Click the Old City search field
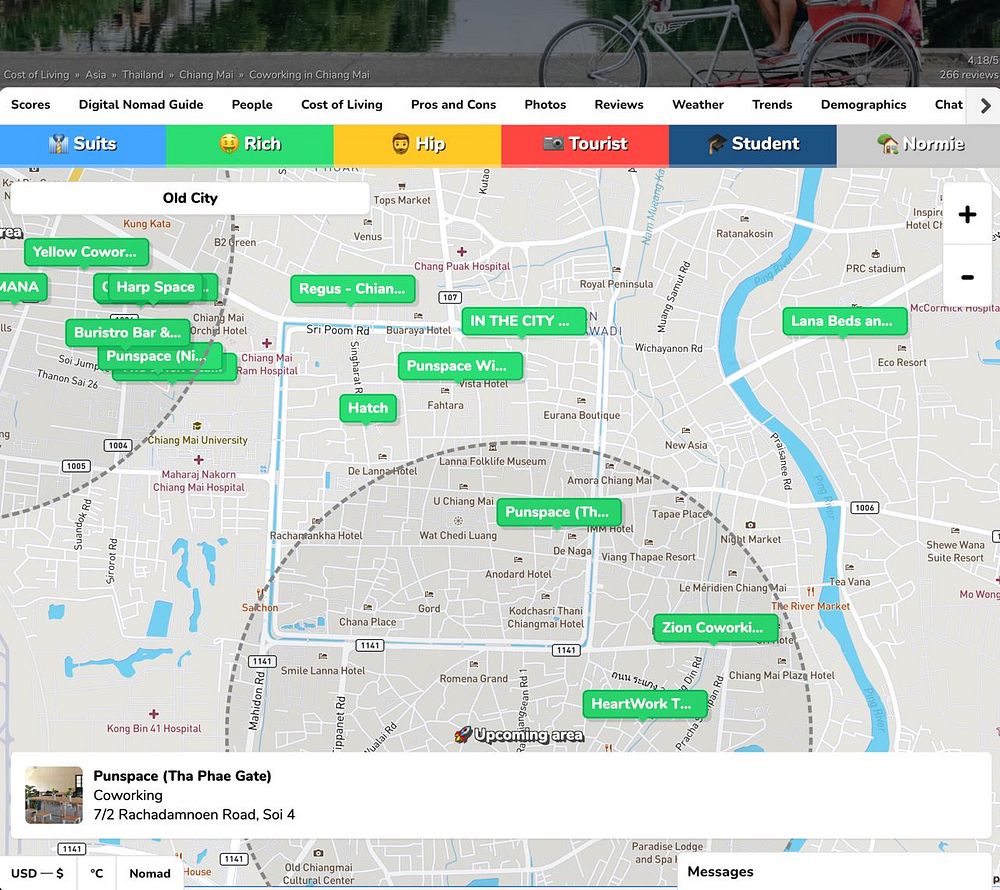 point(190,198)
